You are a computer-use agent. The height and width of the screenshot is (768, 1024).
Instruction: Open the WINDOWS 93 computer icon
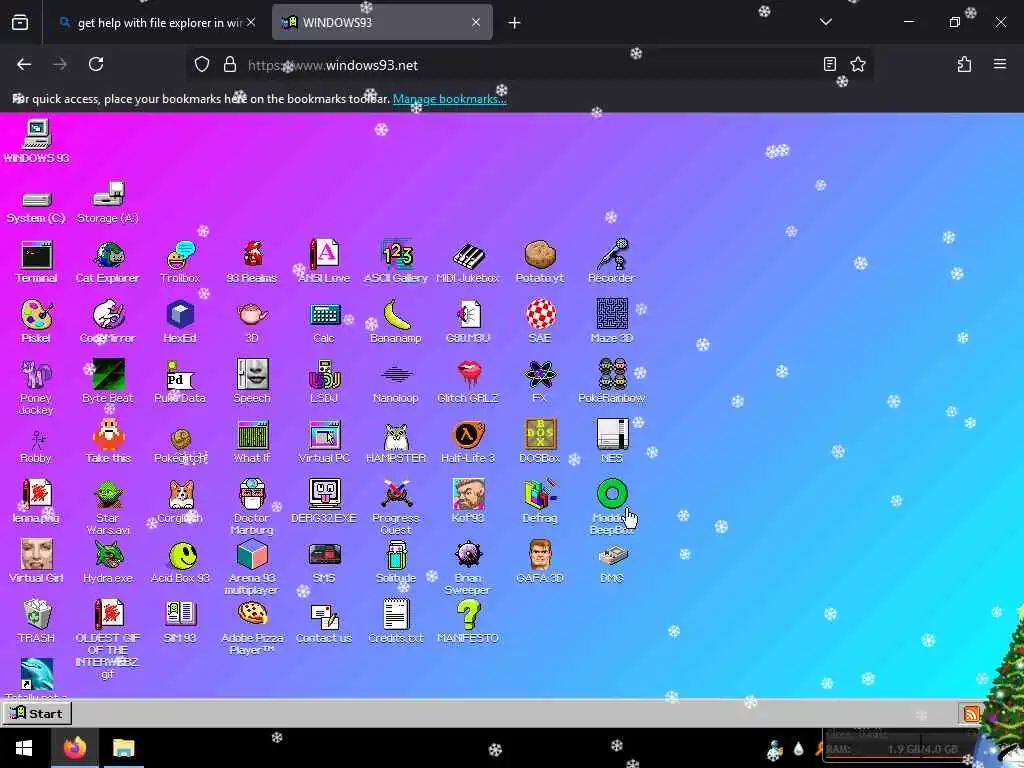click(x=37, y=141)
